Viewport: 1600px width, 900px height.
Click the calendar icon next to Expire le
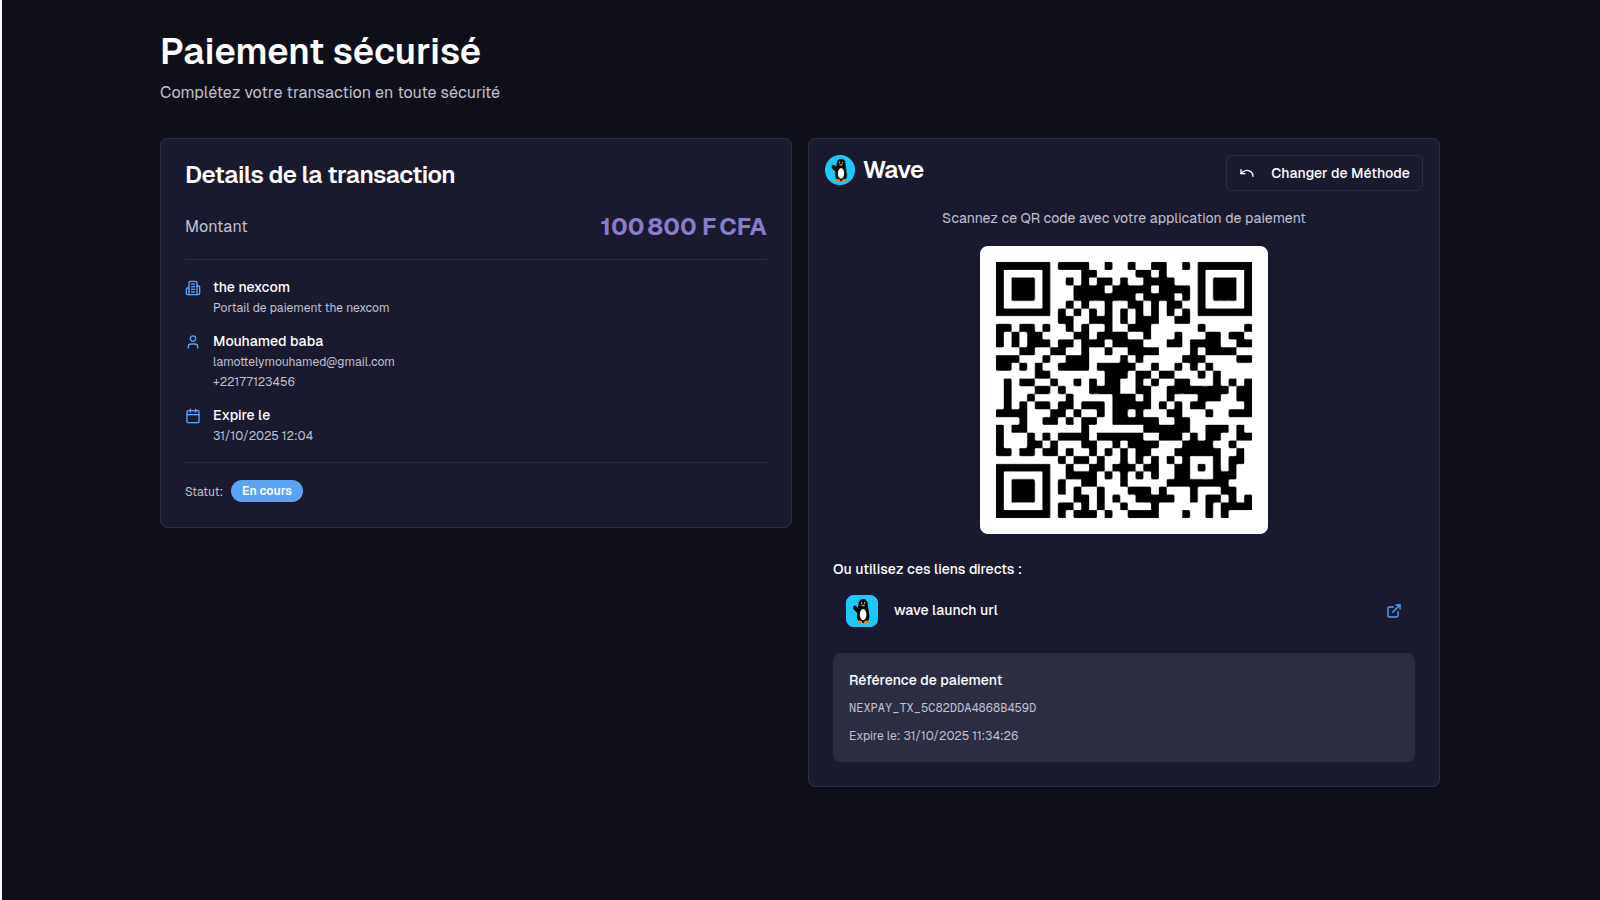[x=193, y=416]
